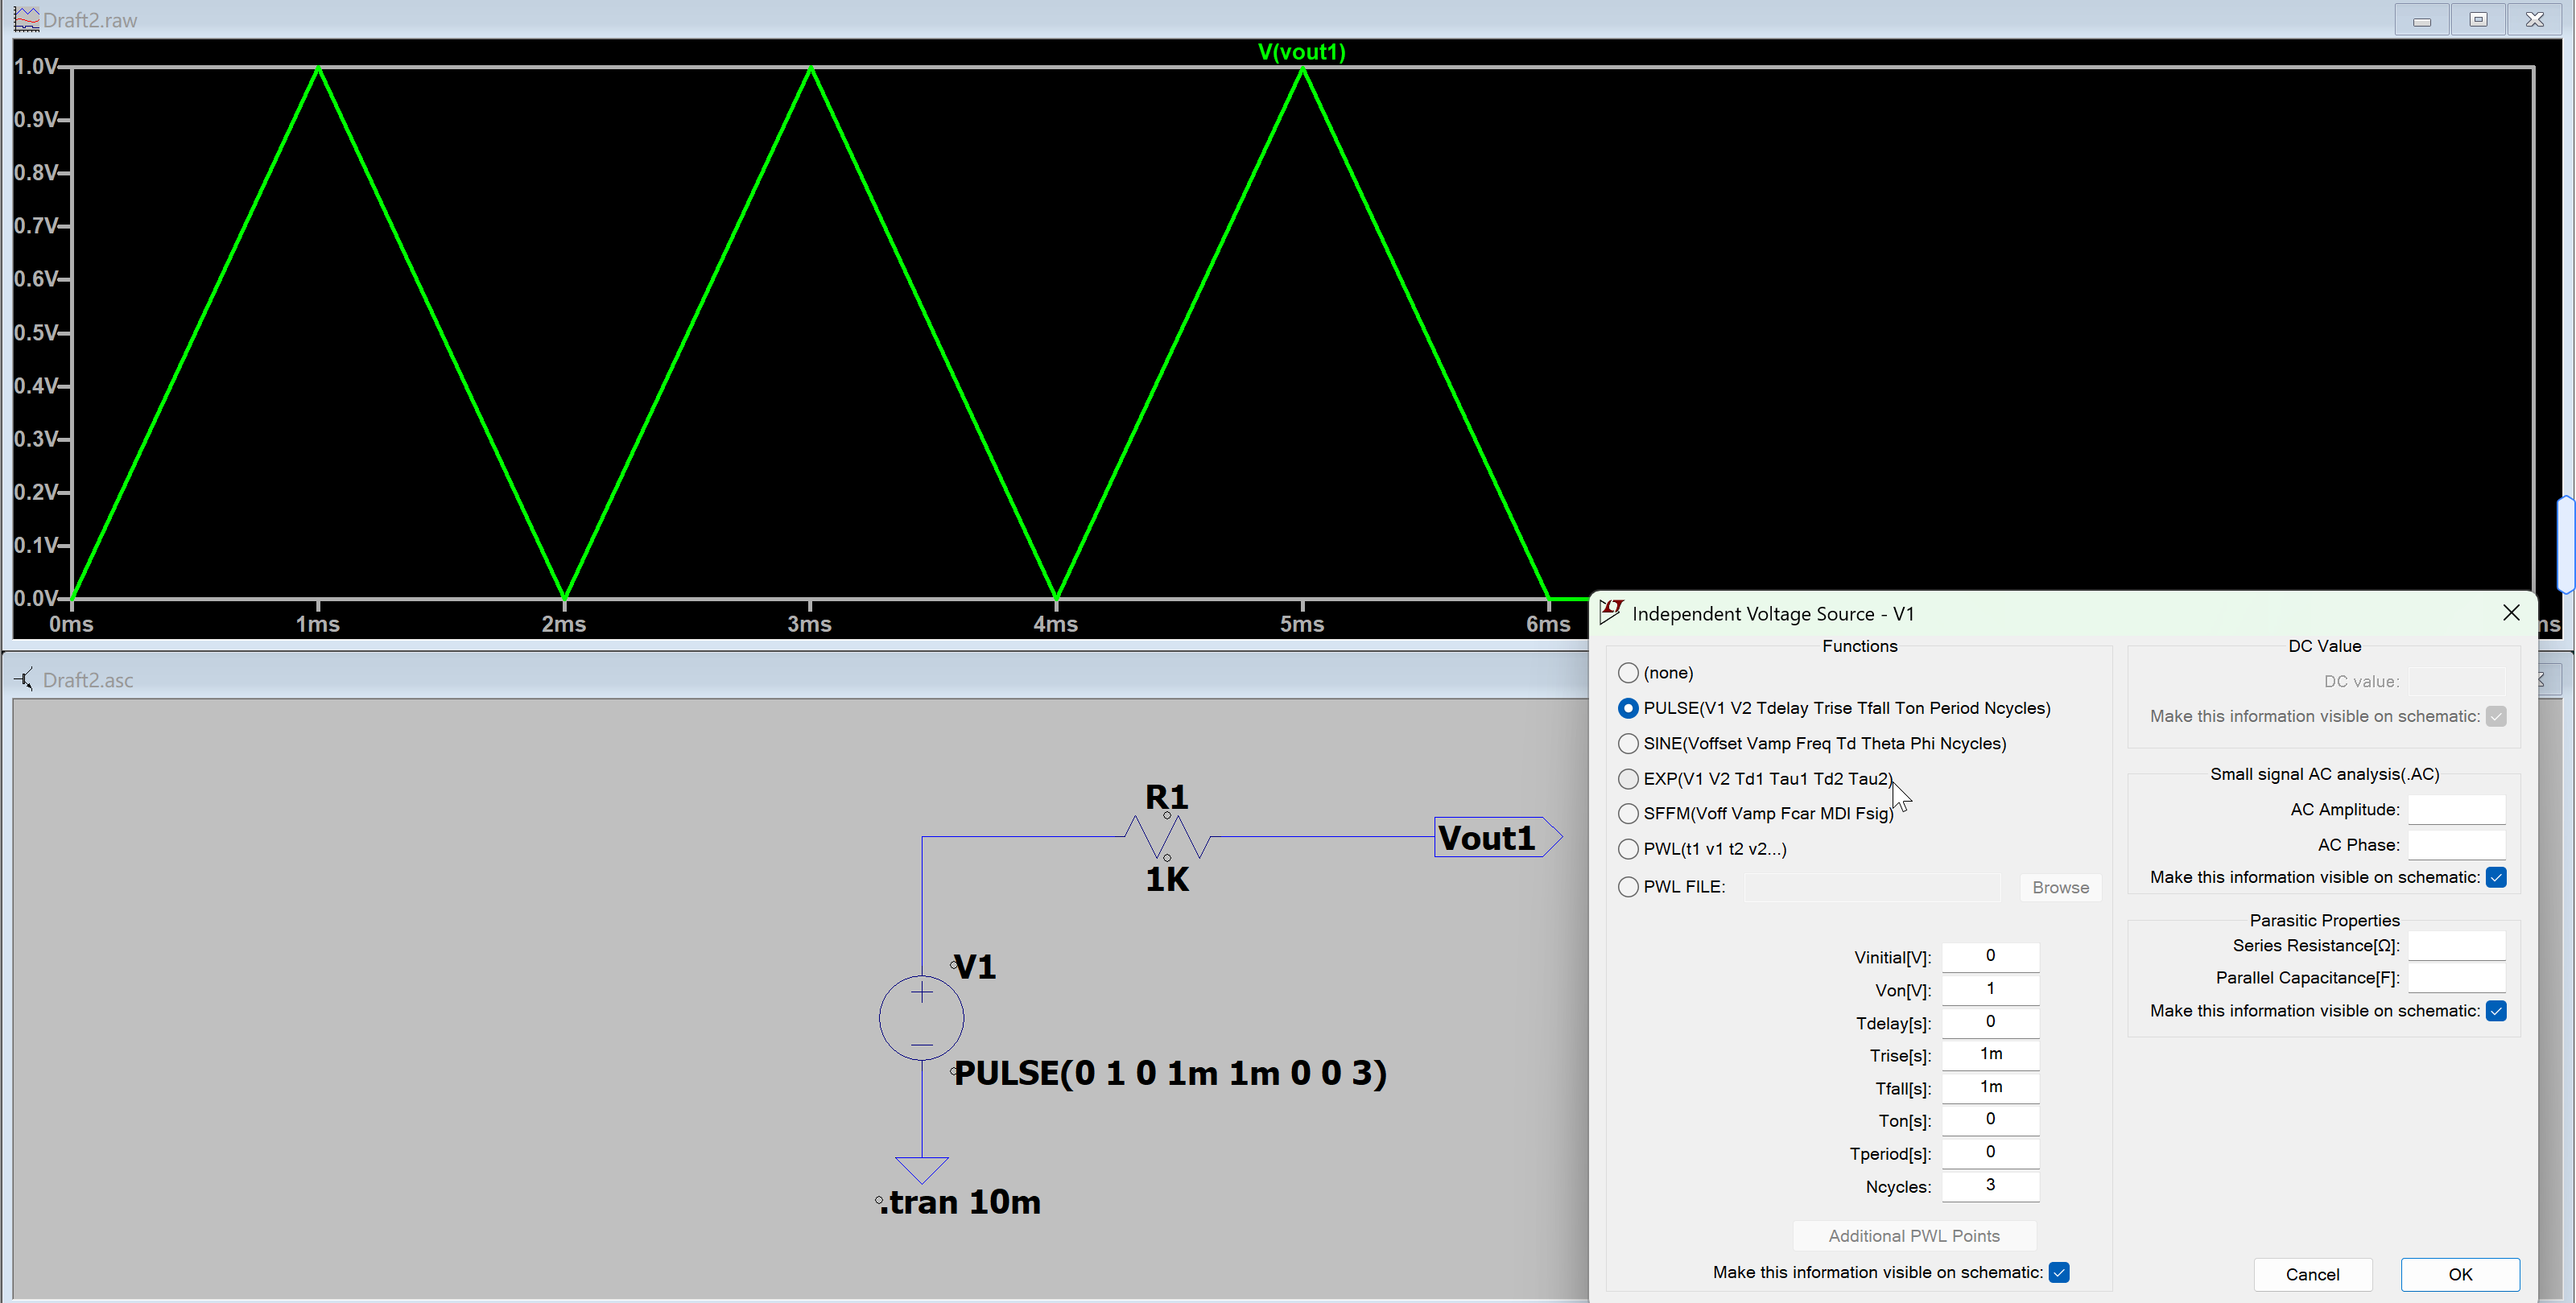
Task: Uncheck AC info visible on schematic checkbox
Action: coord(2496,877)
